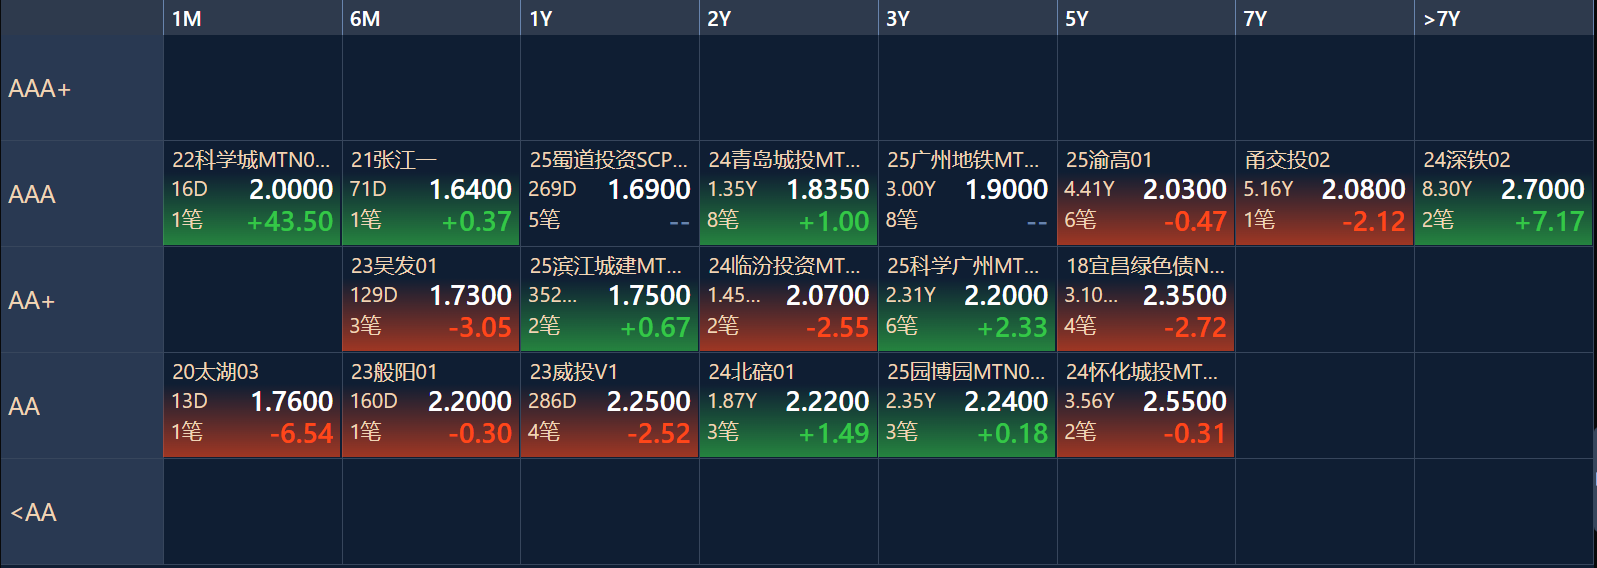
Task: Click the 25蜀道投资SCP bond cell
Action: coord(609,193)
